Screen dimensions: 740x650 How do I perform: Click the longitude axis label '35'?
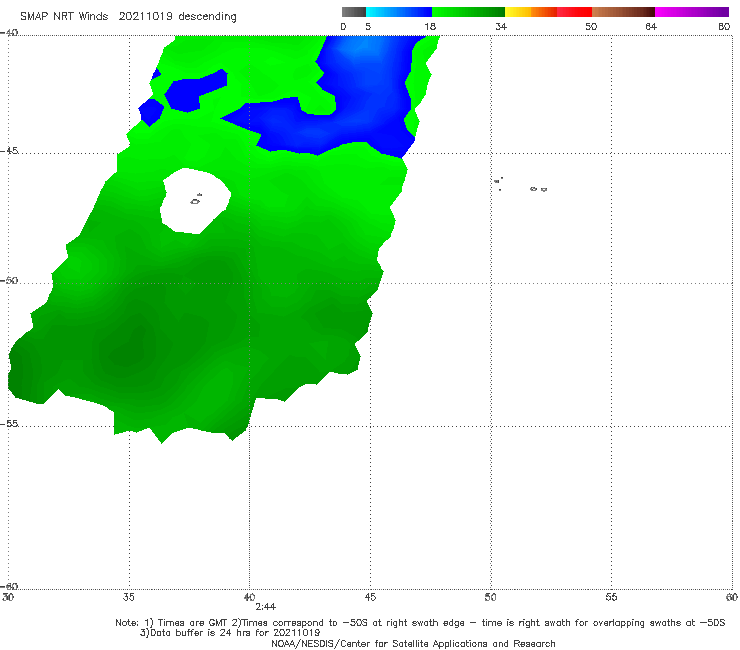tap(129, 597)
